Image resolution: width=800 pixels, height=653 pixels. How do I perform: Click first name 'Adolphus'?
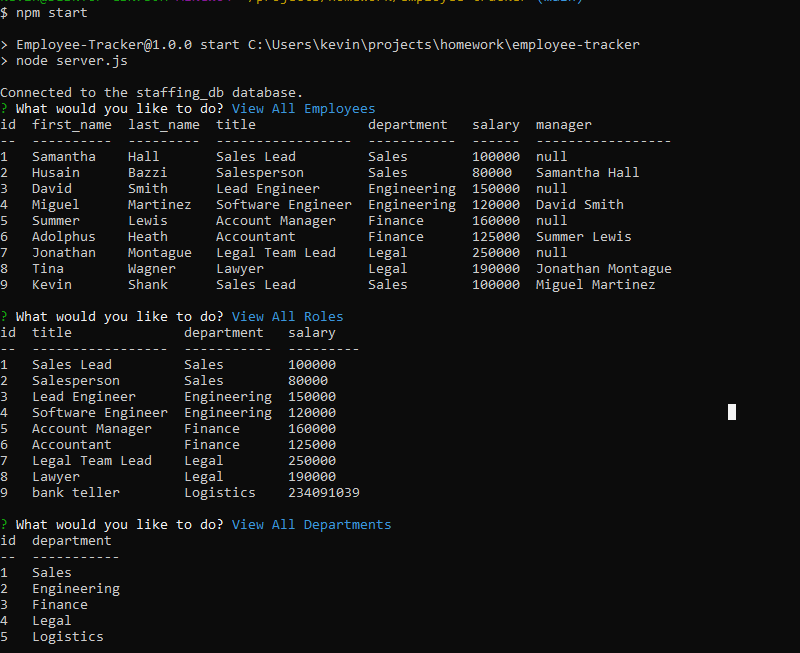pos(64,237)
